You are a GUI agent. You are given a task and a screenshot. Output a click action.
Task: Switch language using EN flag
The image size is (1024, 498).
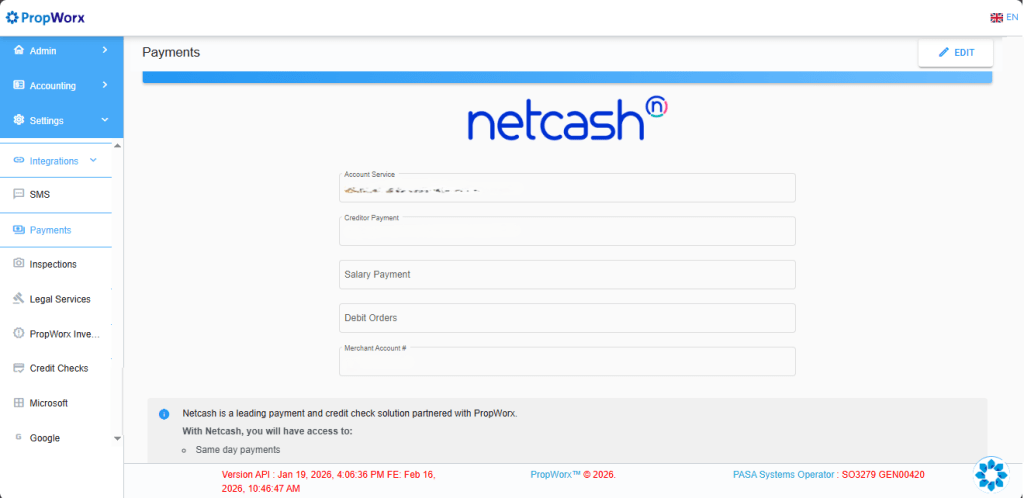1003,17
